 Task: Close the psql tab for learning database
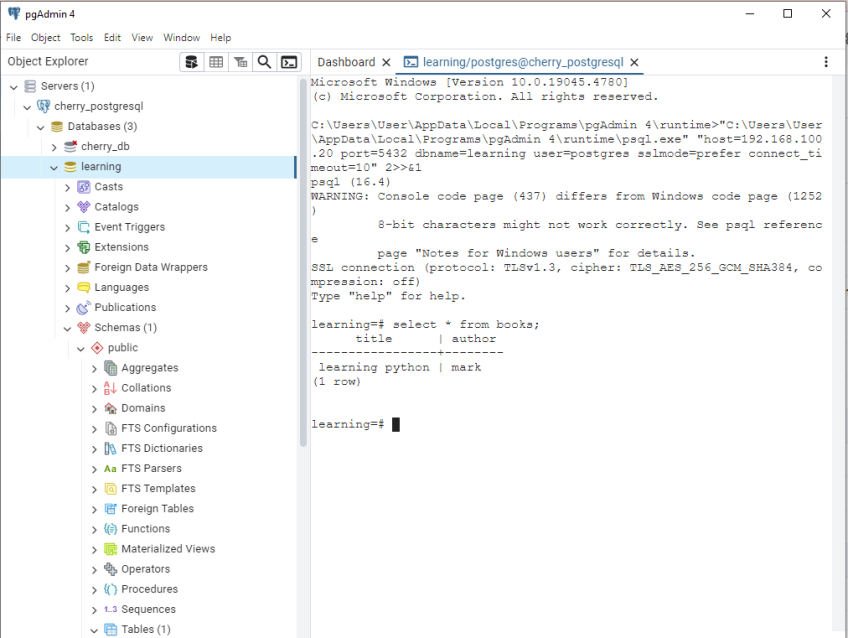(x=634, y=61)
